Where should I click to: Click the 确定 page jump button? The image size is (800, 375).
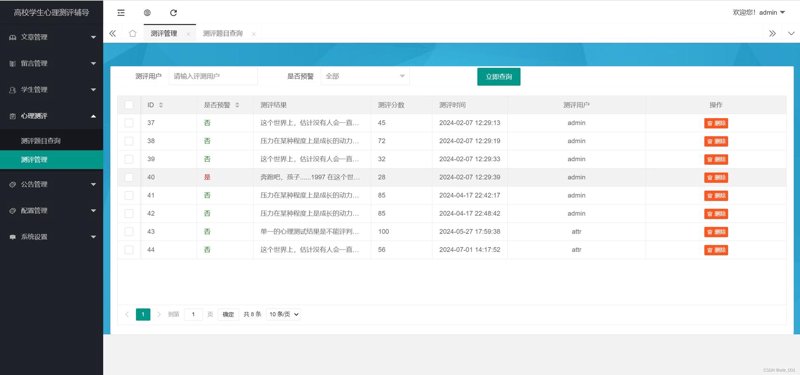228,314
